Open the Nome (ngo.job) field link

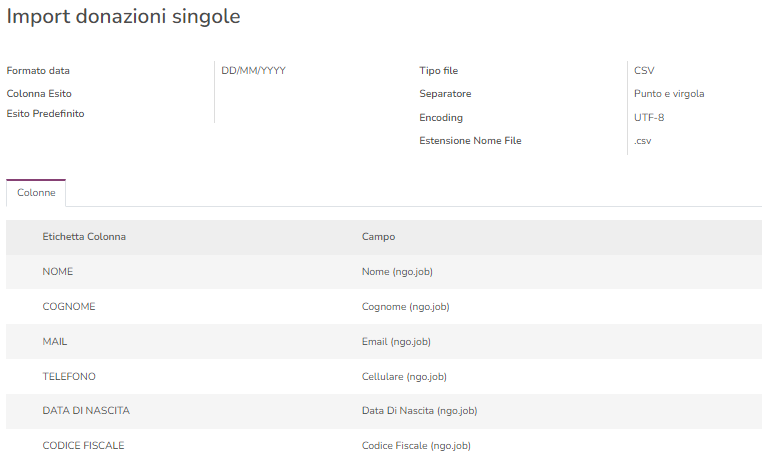pos(397,272)
